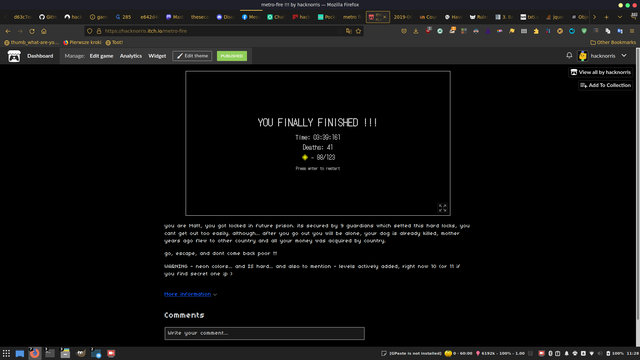Viewport: 640px width, 360px height.
Task: Go to browser home page icon
Action: tap(44, 31)
